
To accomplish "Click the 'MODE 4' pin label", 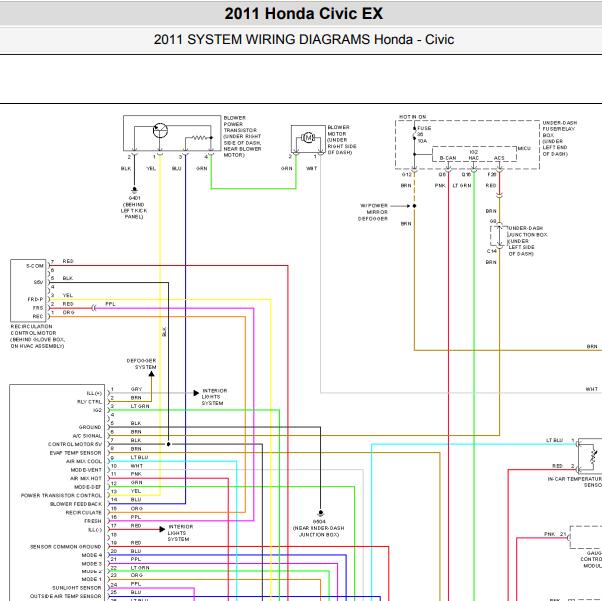I will (x=92, y=555).
